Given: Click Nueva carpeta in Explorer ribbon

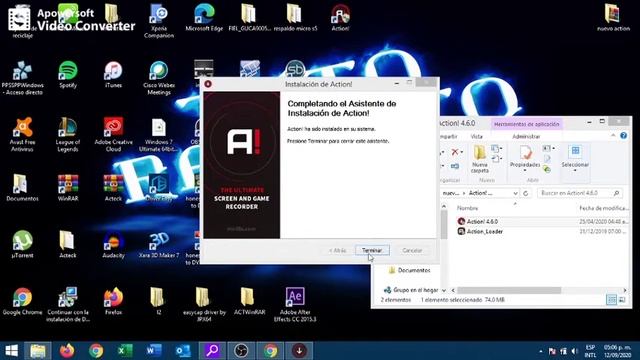Looking at the screenshot, I should pyautogui.click(x=480, y=158).
